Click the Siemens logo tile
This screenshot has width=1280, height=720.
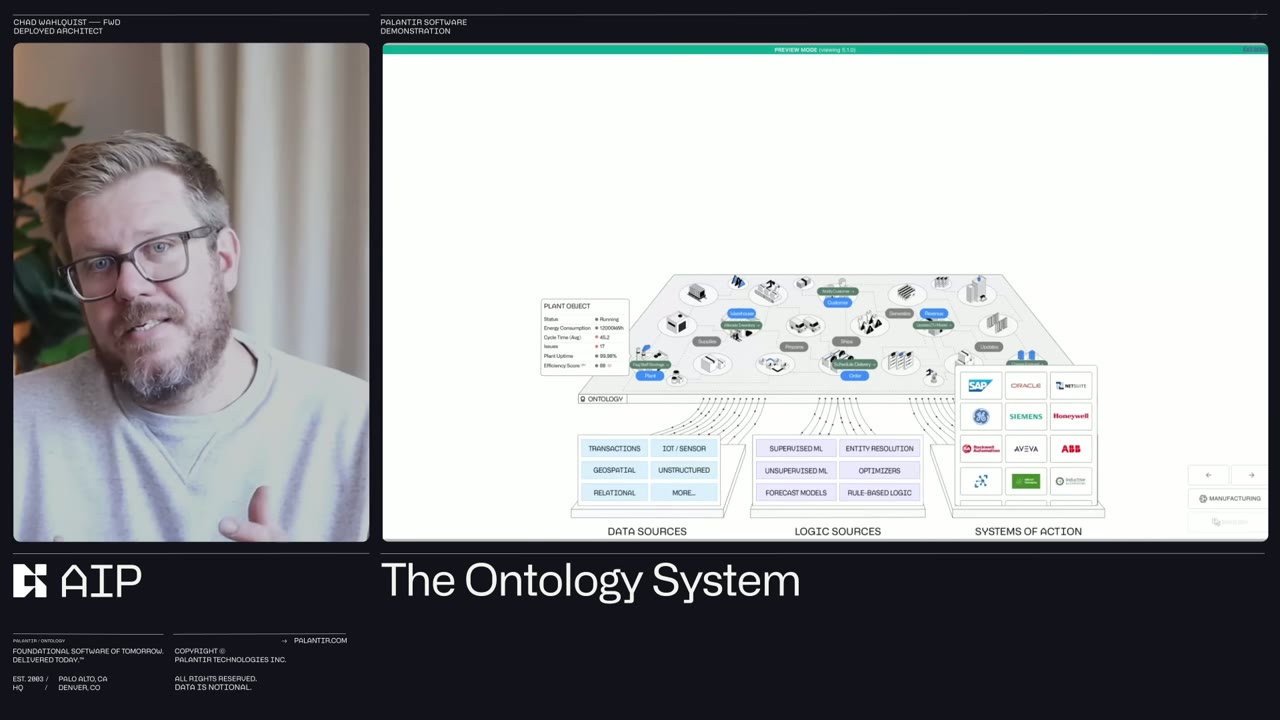(x=1025, y=416)
